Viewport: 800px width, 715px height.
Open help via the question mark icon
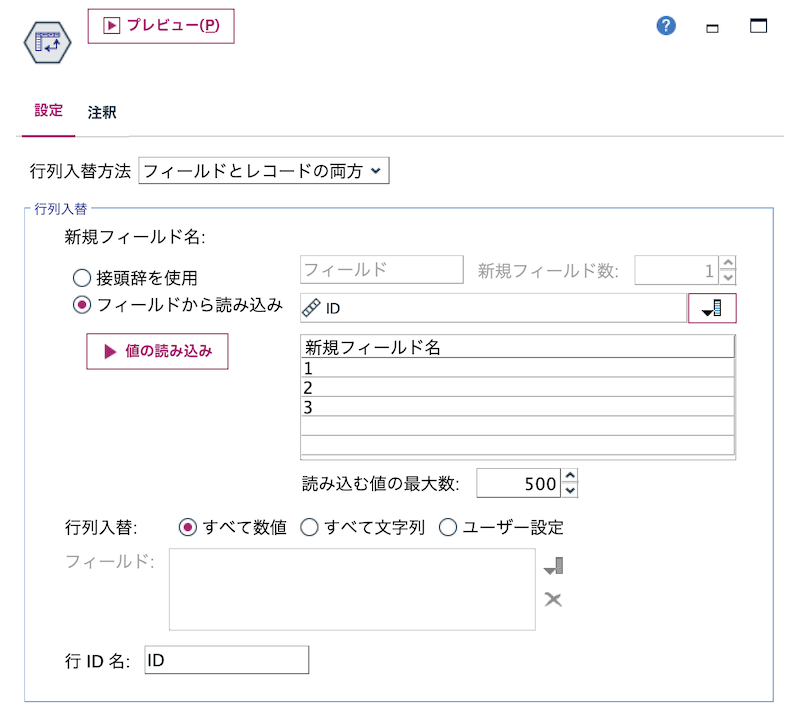[x=665, y=26]
